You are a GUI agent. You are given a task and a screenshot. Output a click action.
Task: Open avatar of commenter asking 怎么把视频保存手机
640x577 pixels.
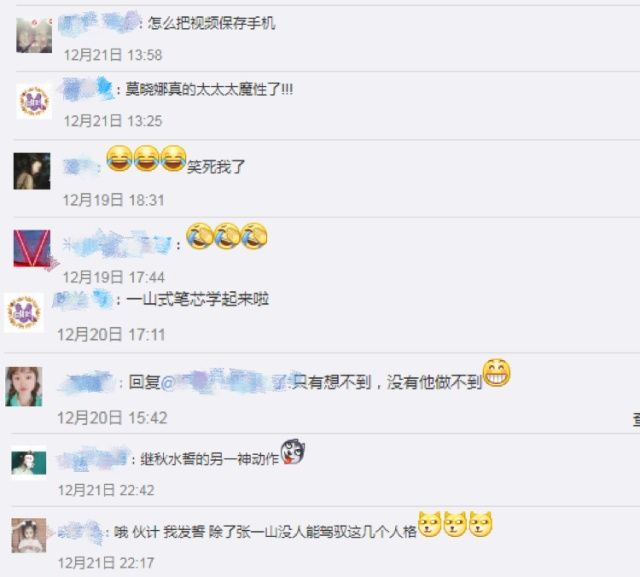click(34, 35)
